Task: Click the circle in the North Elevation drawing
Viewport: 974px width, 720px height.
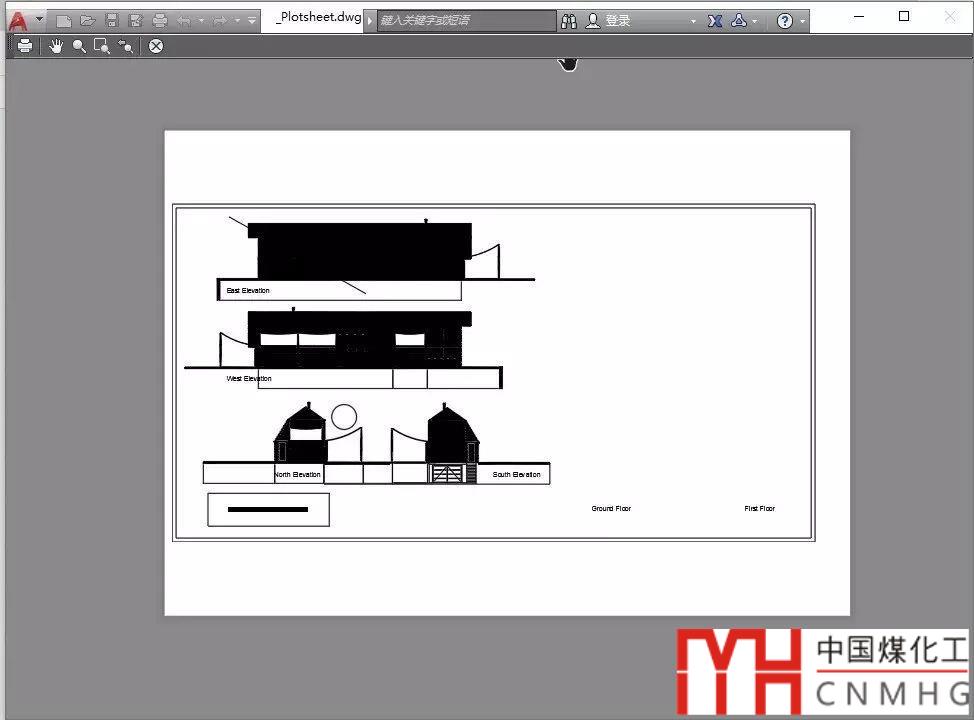Action: (x=344, y=417)
